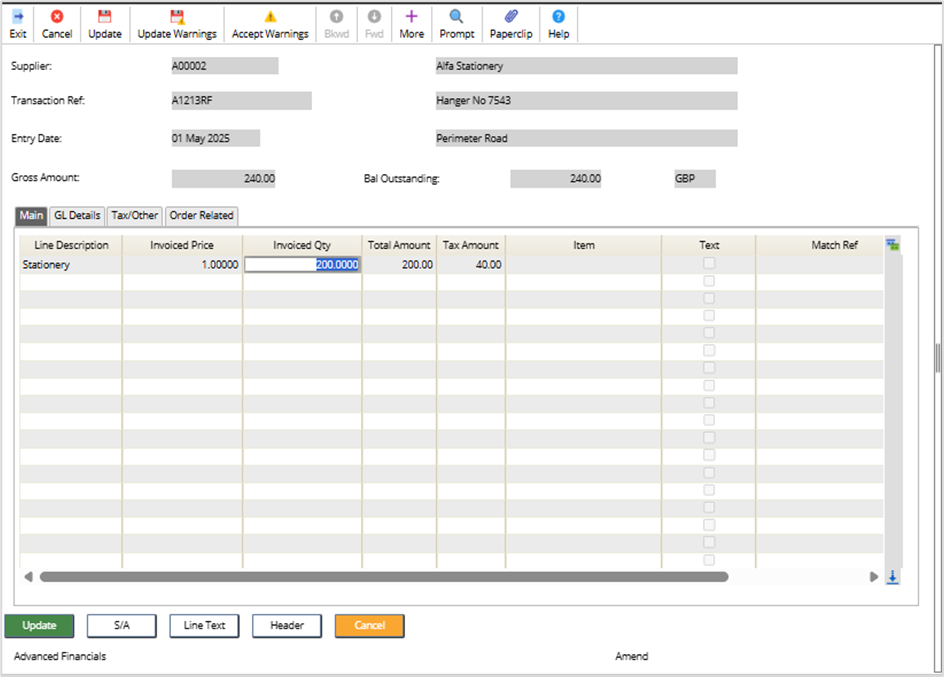Click the window's vertical scrollbar handle
Viewport: 944px width, 677px height.
click(x=938, y=358)
